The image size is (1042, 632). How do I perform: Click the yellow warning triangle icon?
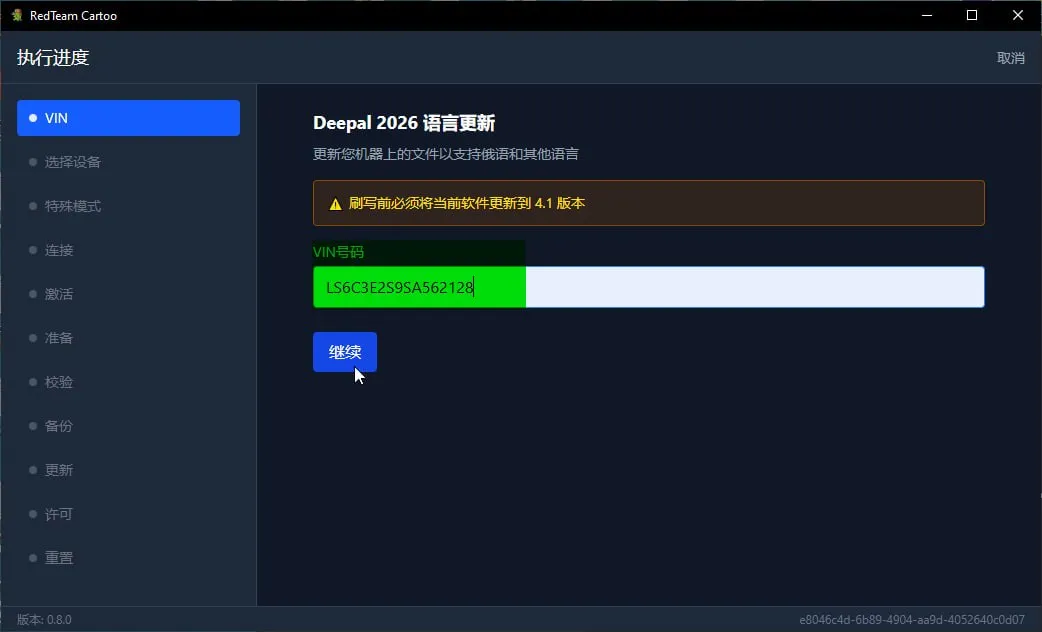[x=335, y=204]
